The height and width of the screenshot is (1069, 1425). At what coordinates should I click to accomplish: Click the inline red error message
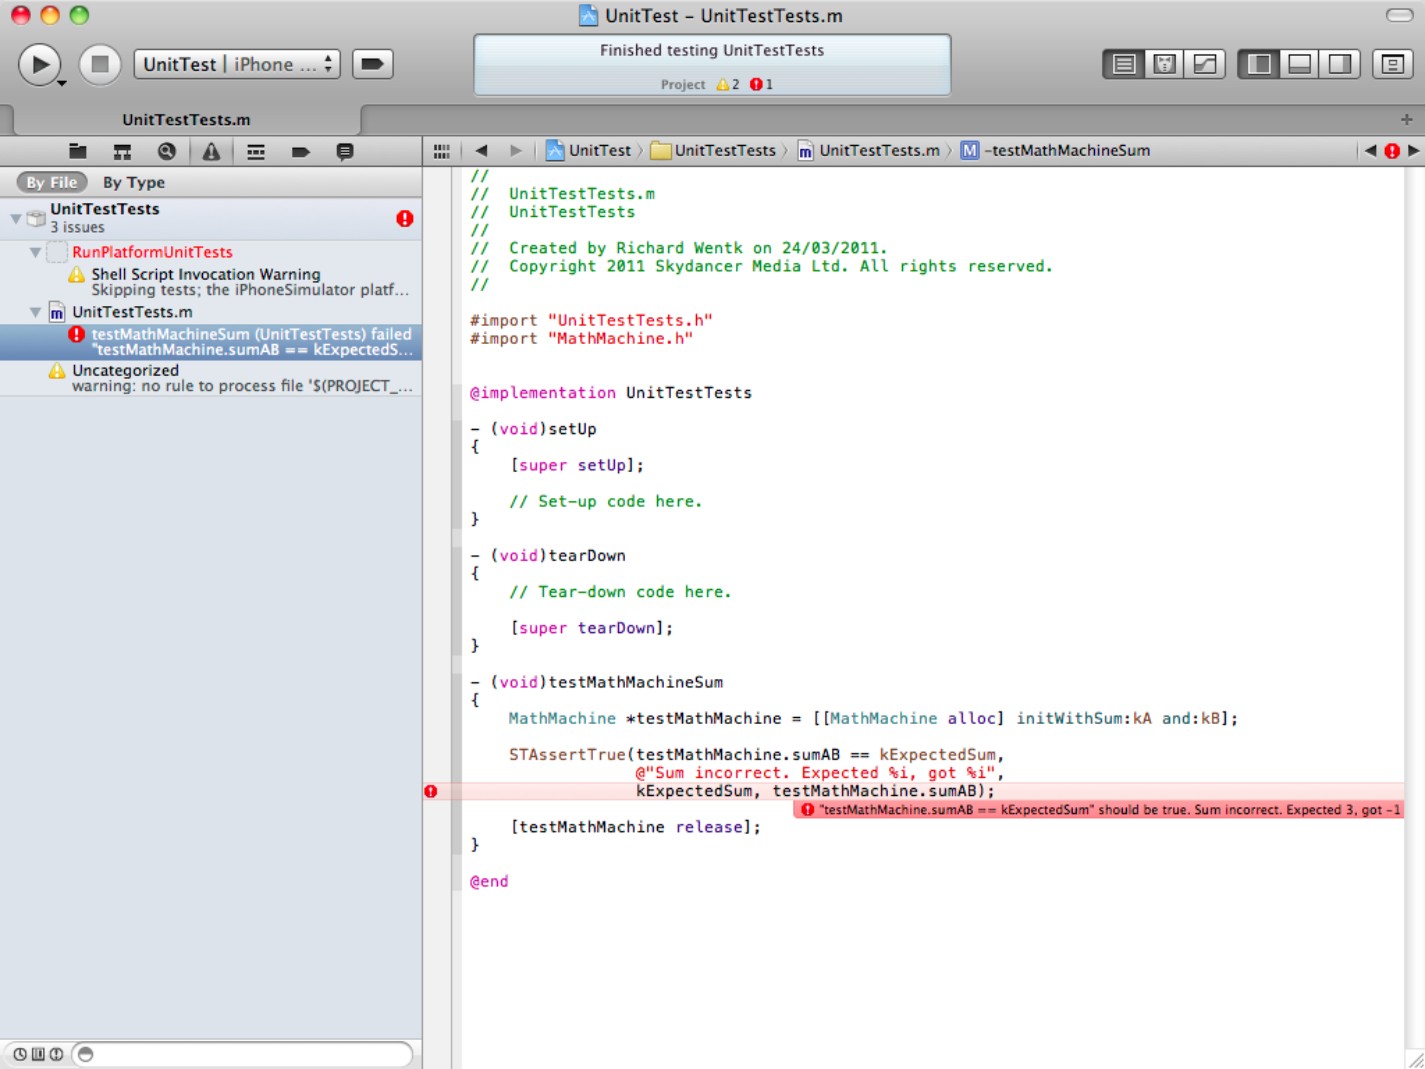click(1099, 810)
